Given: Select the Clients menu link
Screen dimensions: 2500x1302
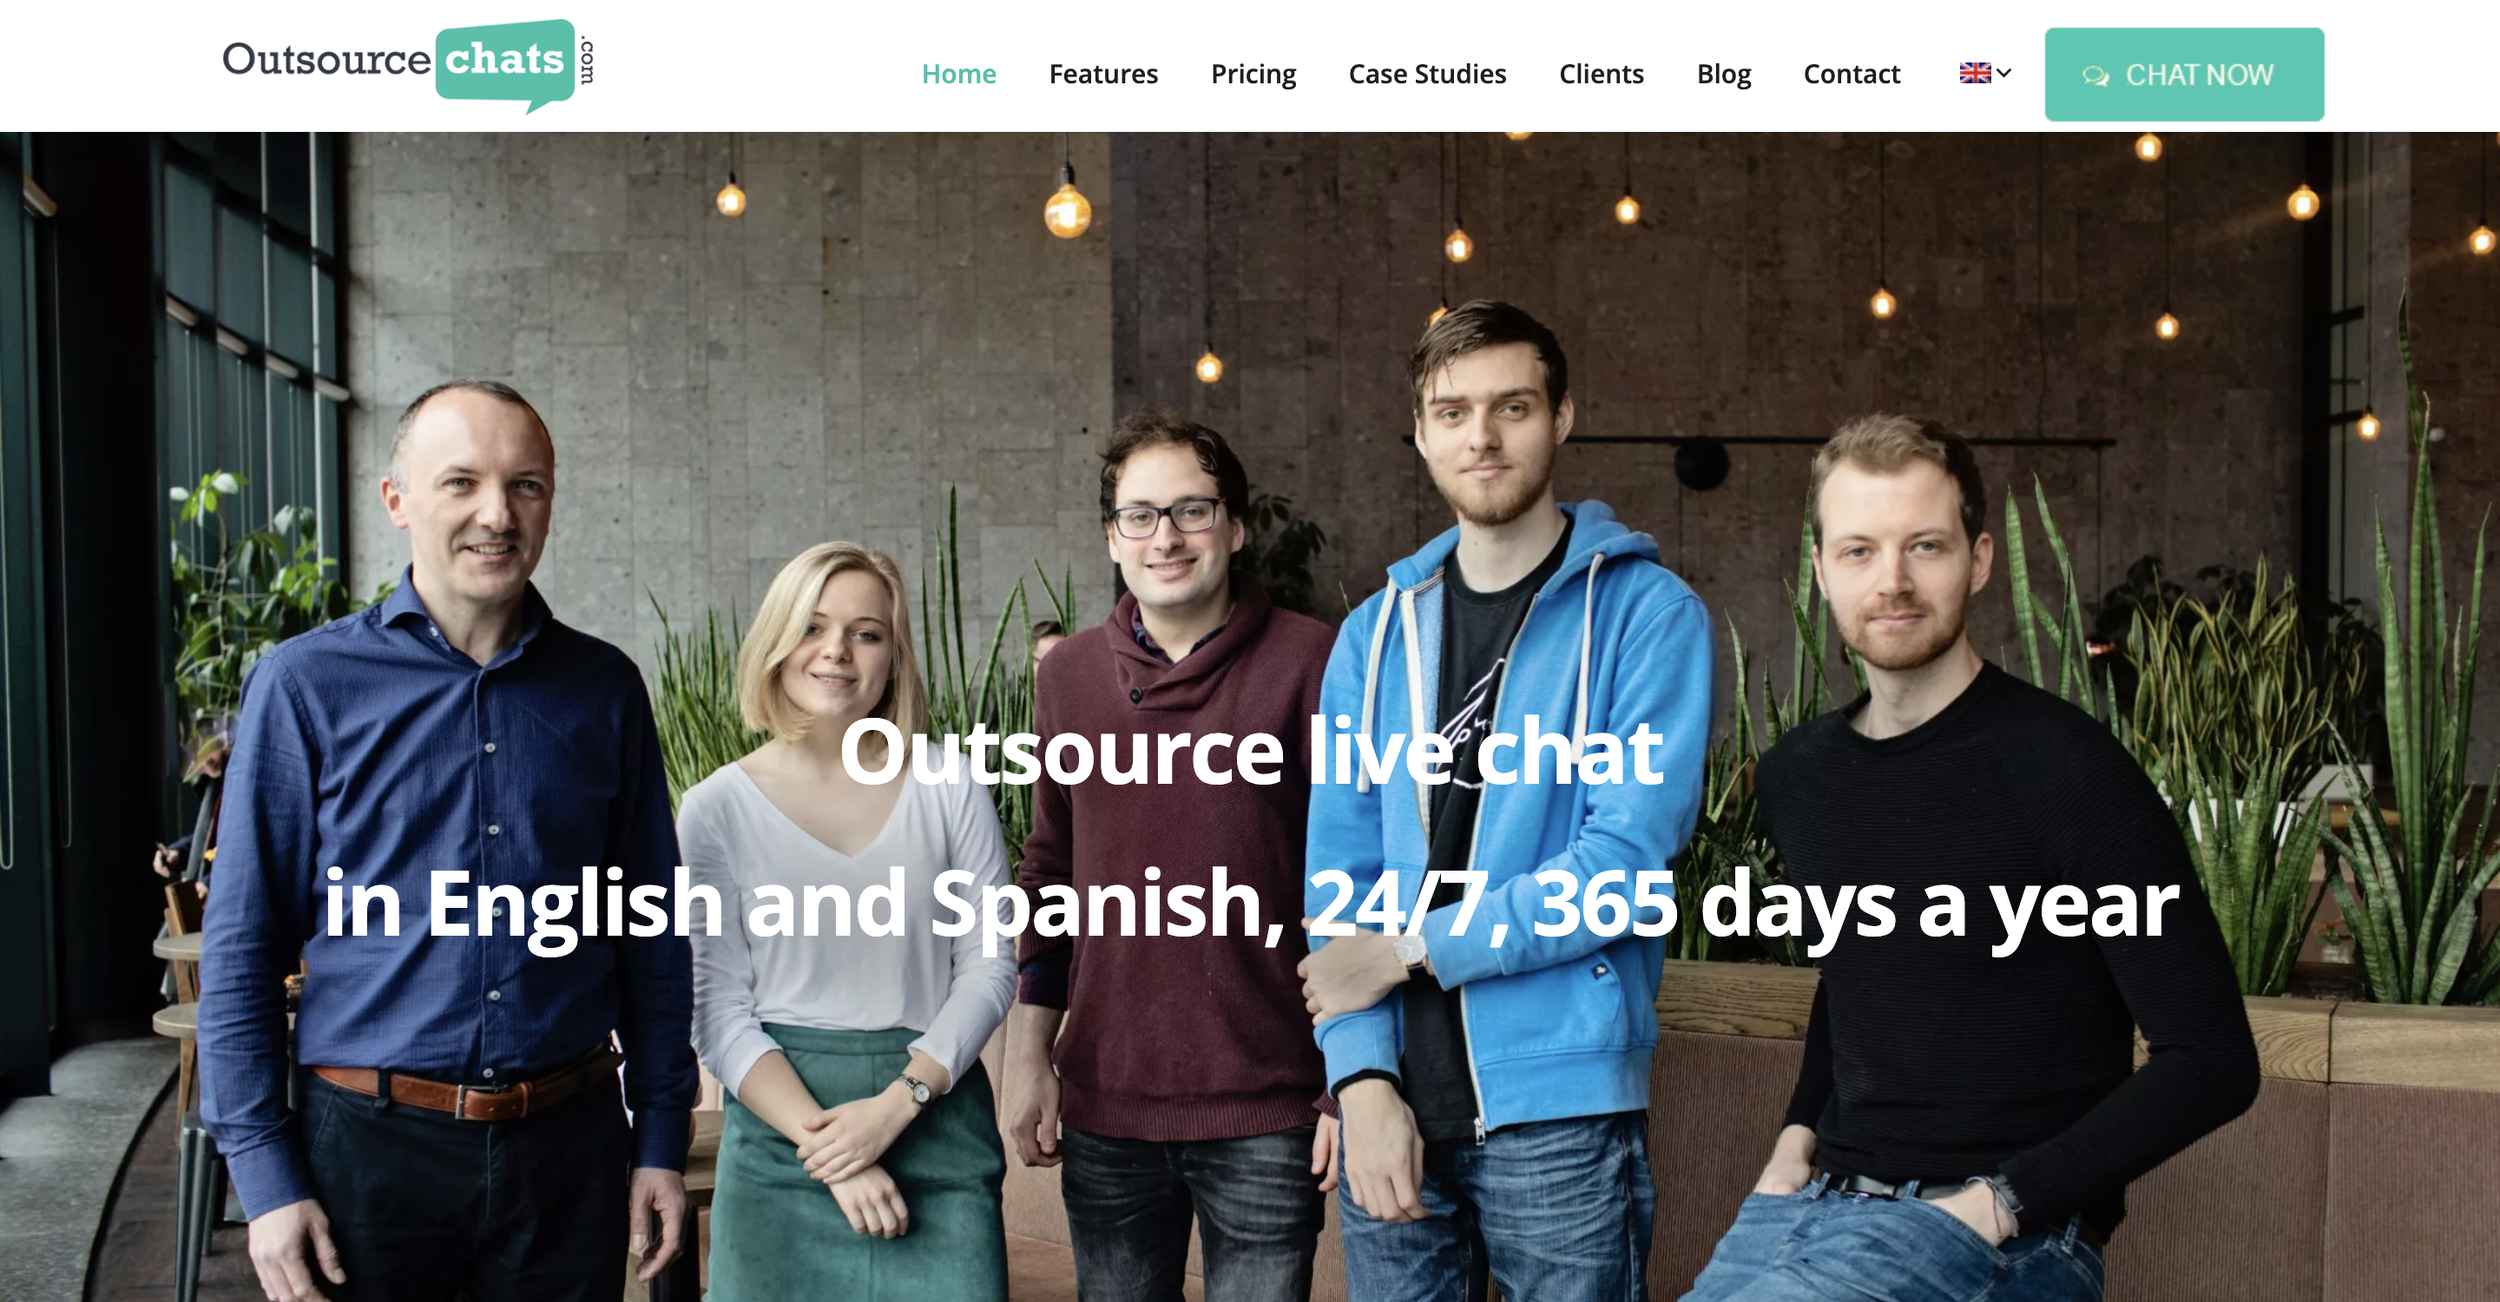Looking at the screenshot, I should 1601,74.
